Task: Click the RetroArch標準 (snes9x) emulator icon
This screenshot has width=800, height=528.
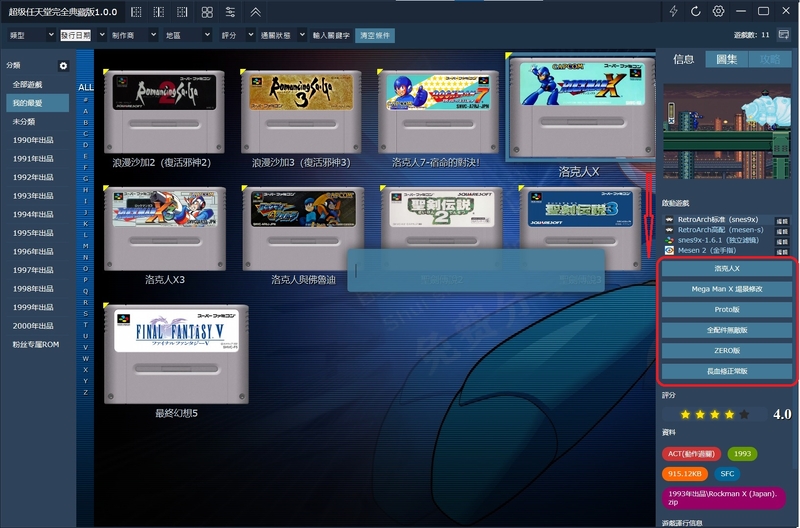Action: (x=669, y=220)
